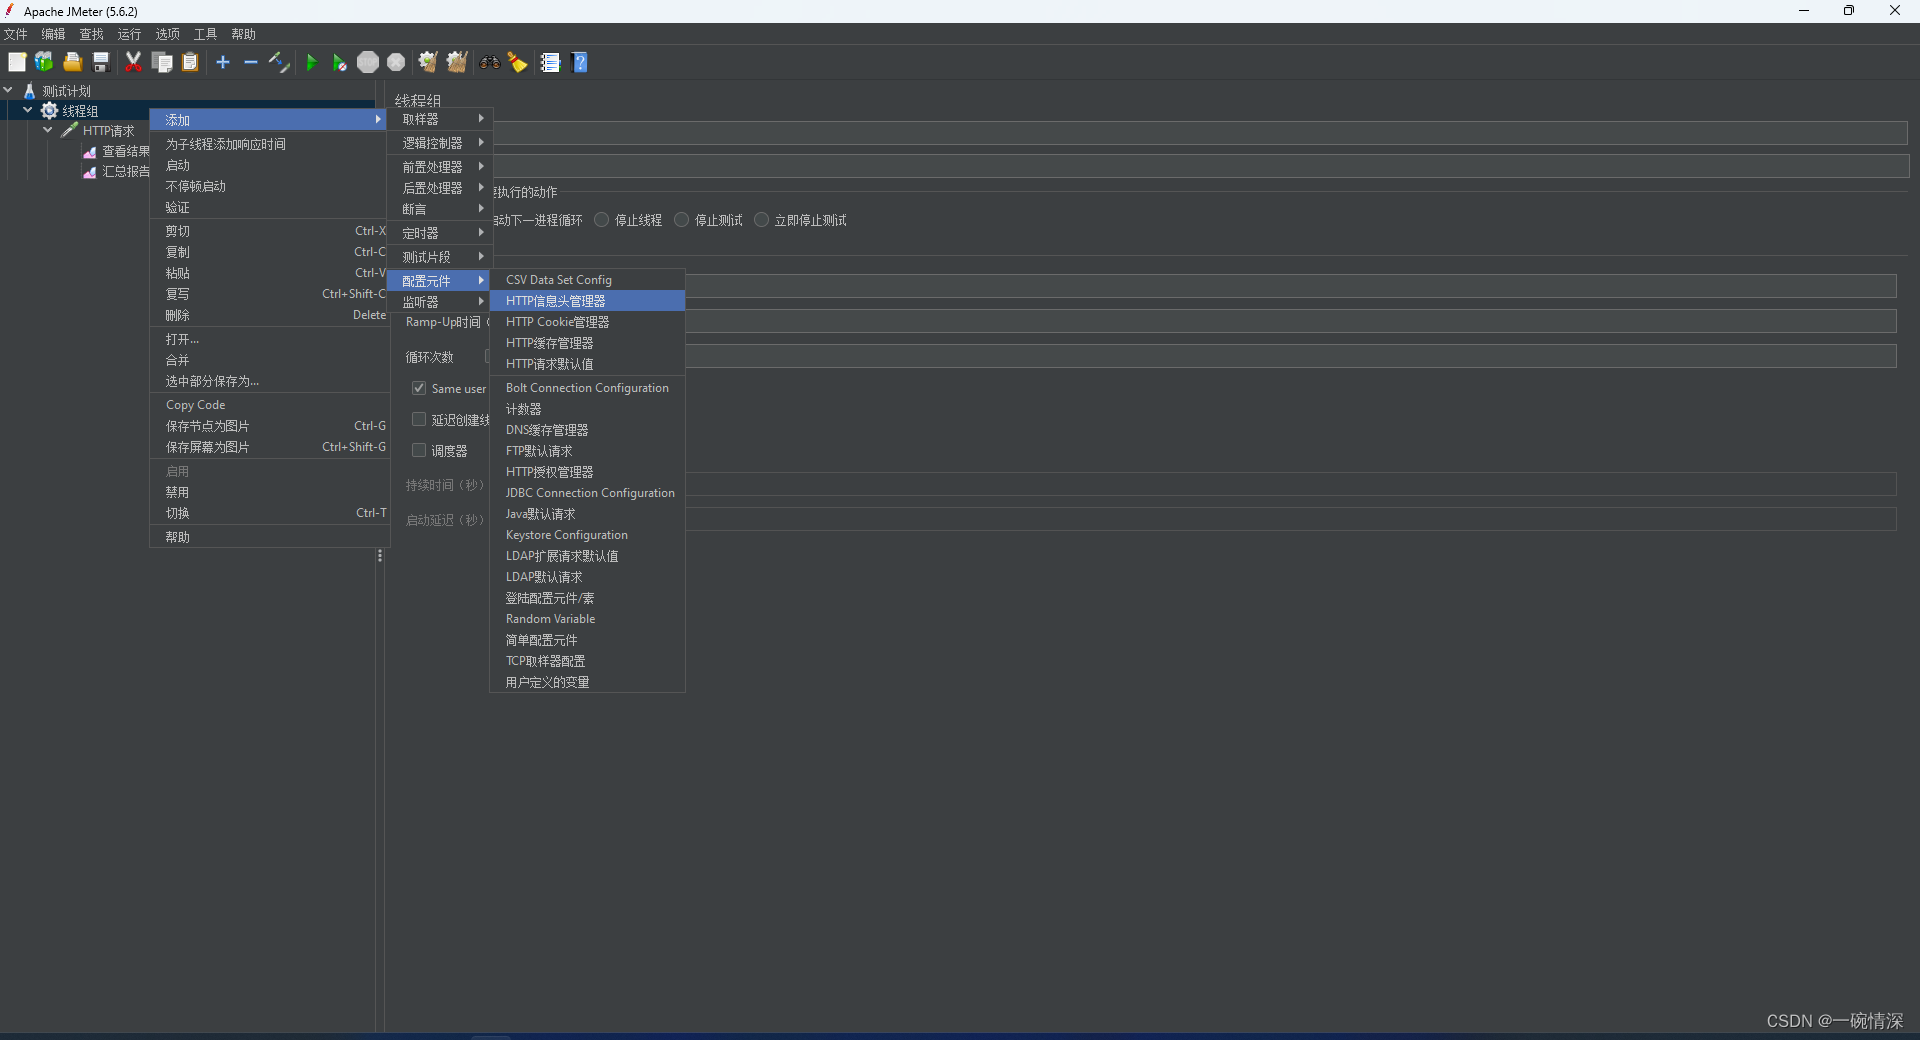Click the 查看结果 listener icon
The image size is (1920, 1040).
coord(90,151)
